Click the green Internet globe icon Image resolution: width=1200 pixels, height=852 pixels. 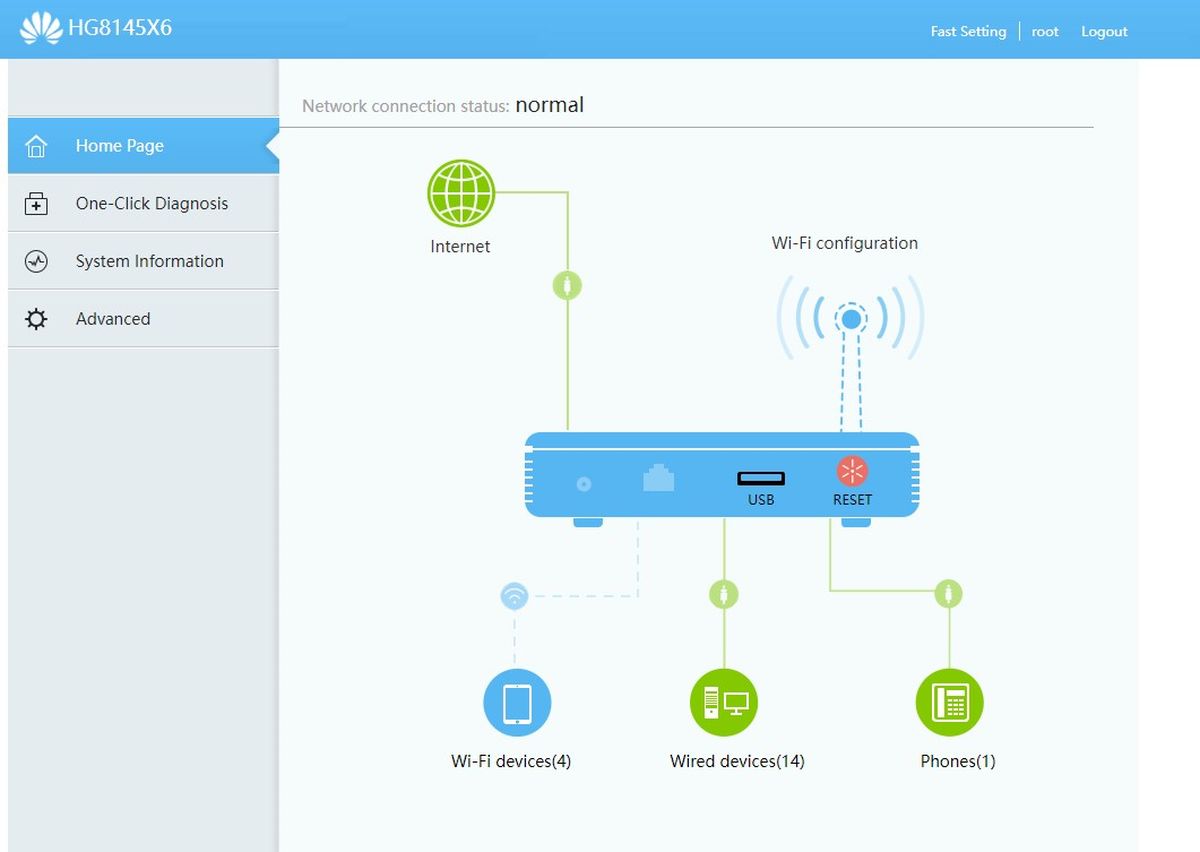click(x=461, y=193)
